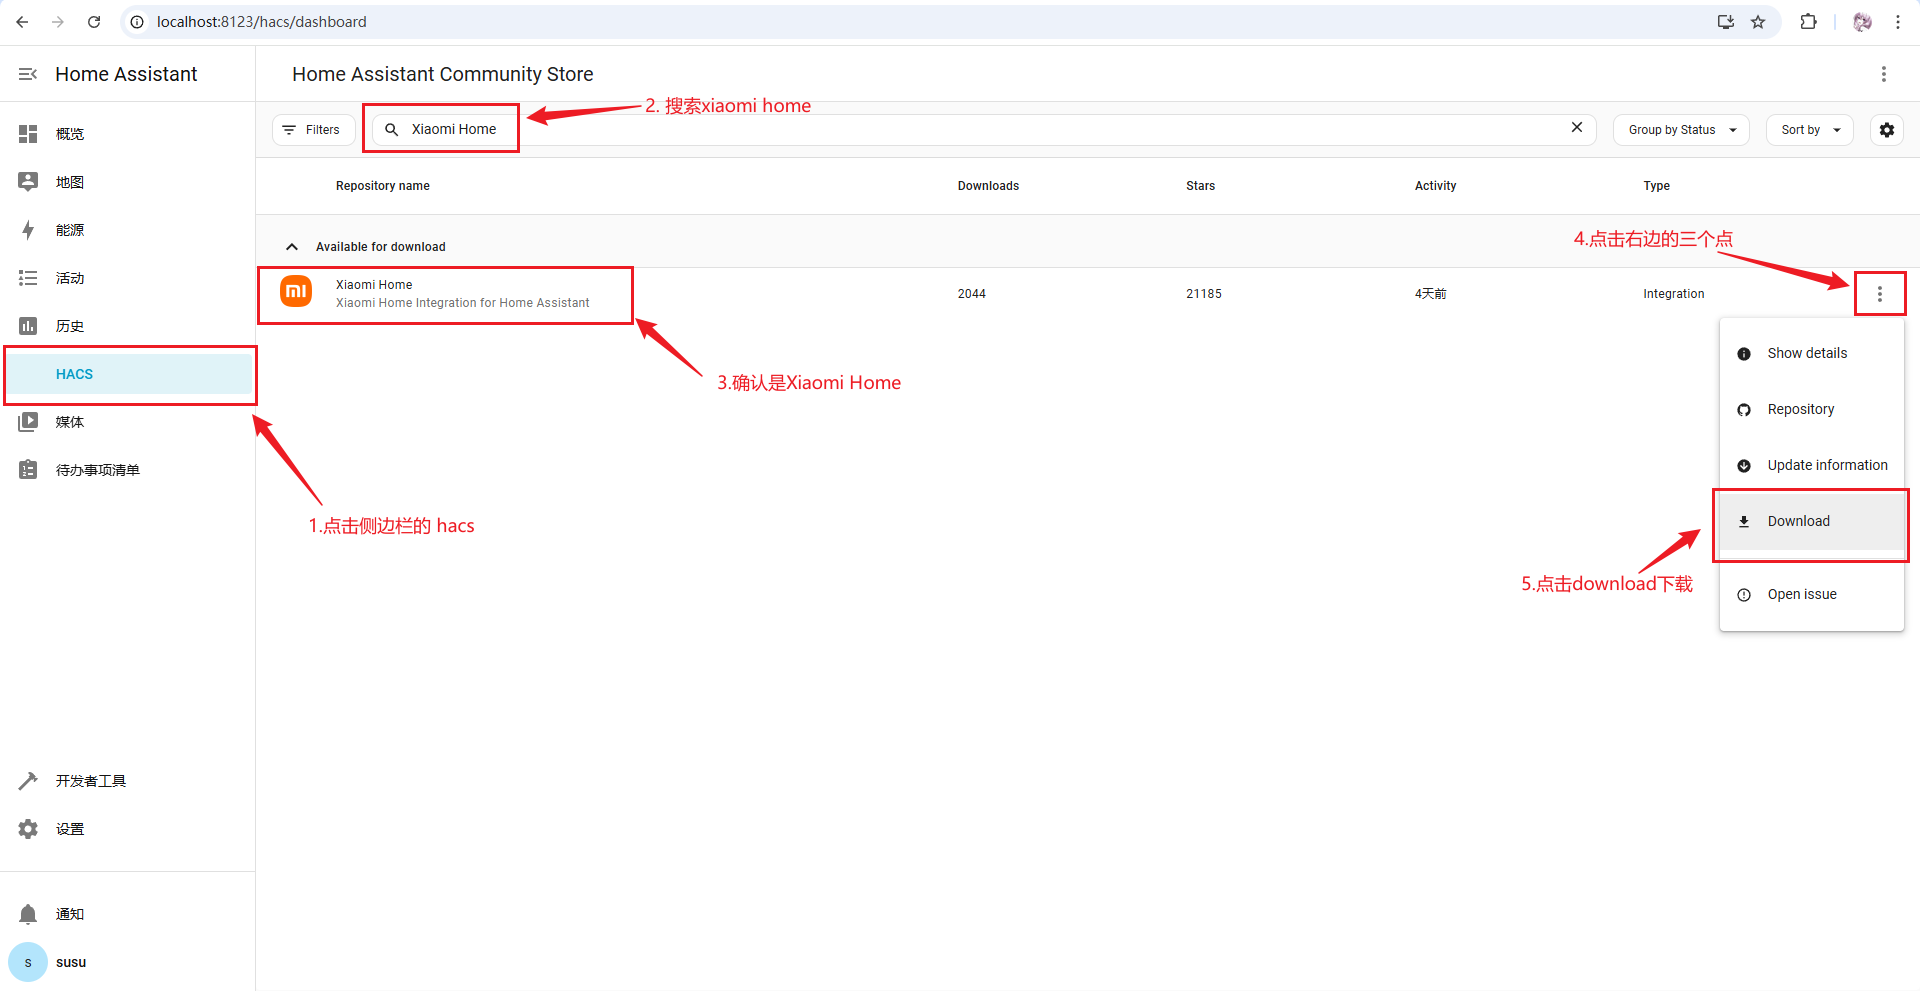Viewport: 1920px width, 991px height.
Task: Open the notifications bell in sidebar
Action: 28,914
